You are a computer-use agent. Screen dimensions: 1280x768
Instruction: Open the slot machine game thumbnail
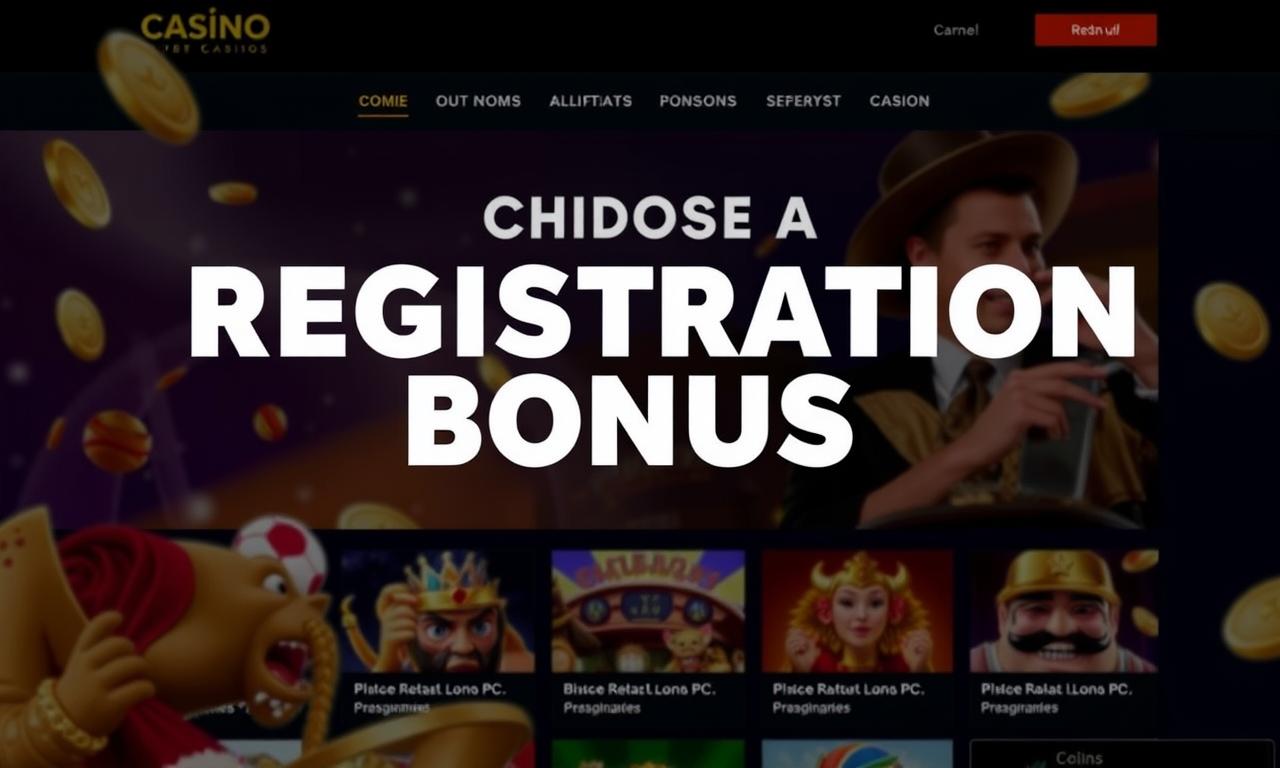tap(648, 611)
